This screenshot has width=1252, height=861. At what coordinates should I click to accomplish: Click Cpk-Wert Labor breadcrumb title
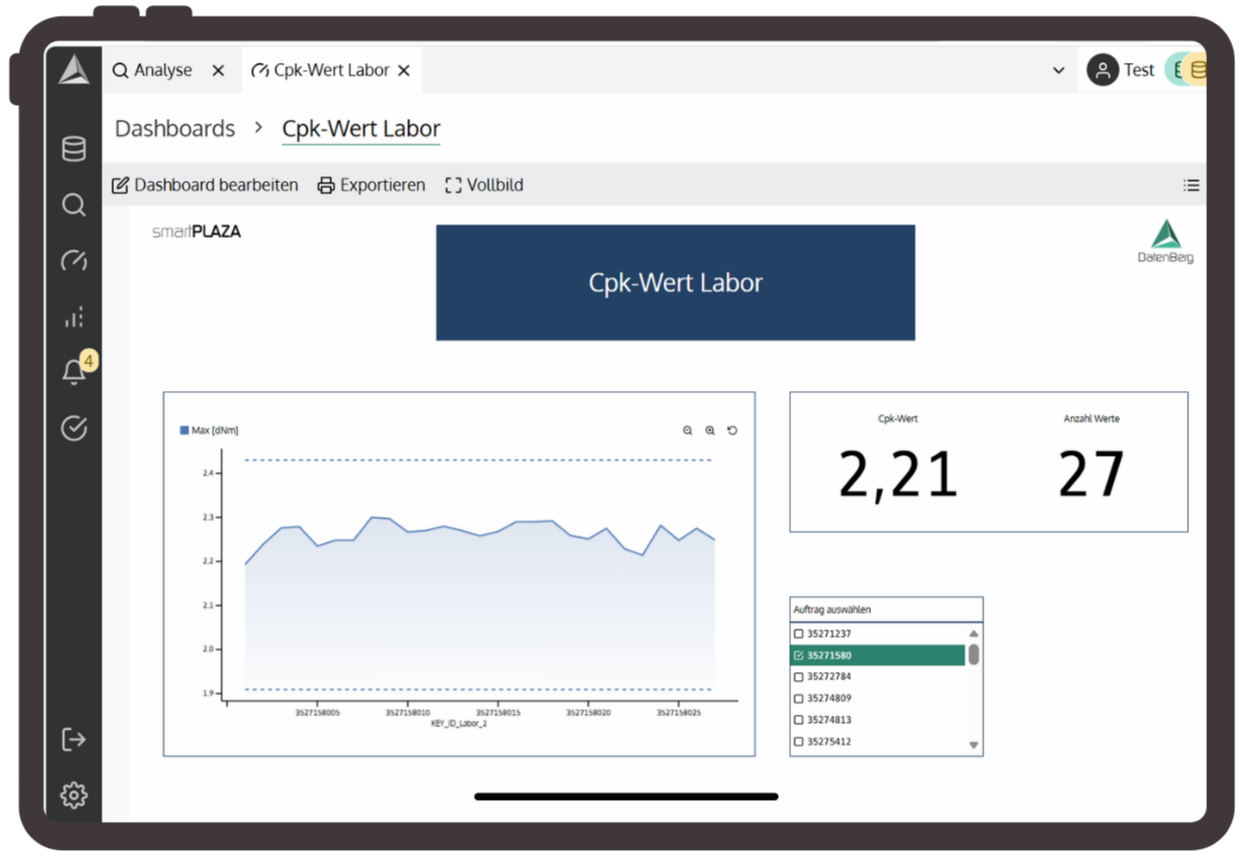[x=361, y=128]
